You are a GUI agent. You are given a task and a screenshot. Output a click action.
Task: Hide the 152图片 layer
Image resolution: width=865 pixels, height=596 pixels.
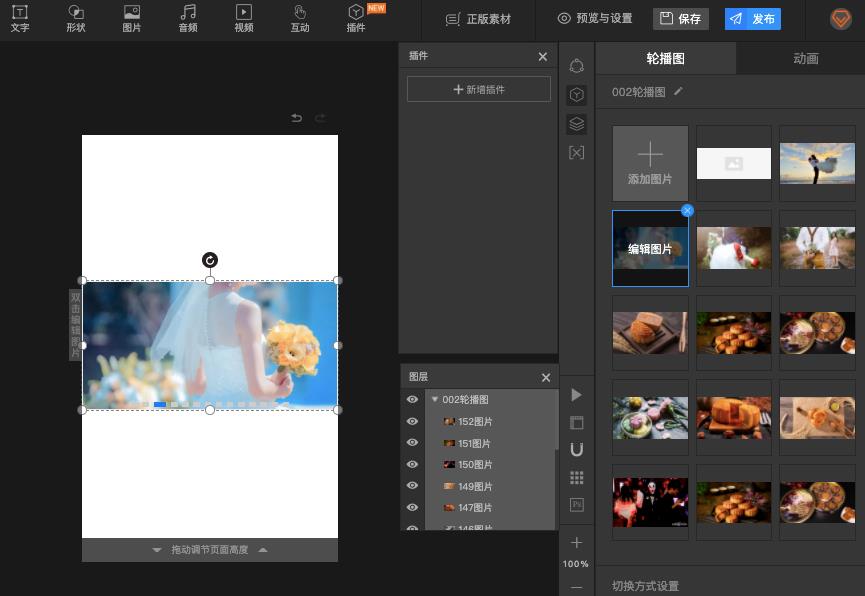pos(412,421)
